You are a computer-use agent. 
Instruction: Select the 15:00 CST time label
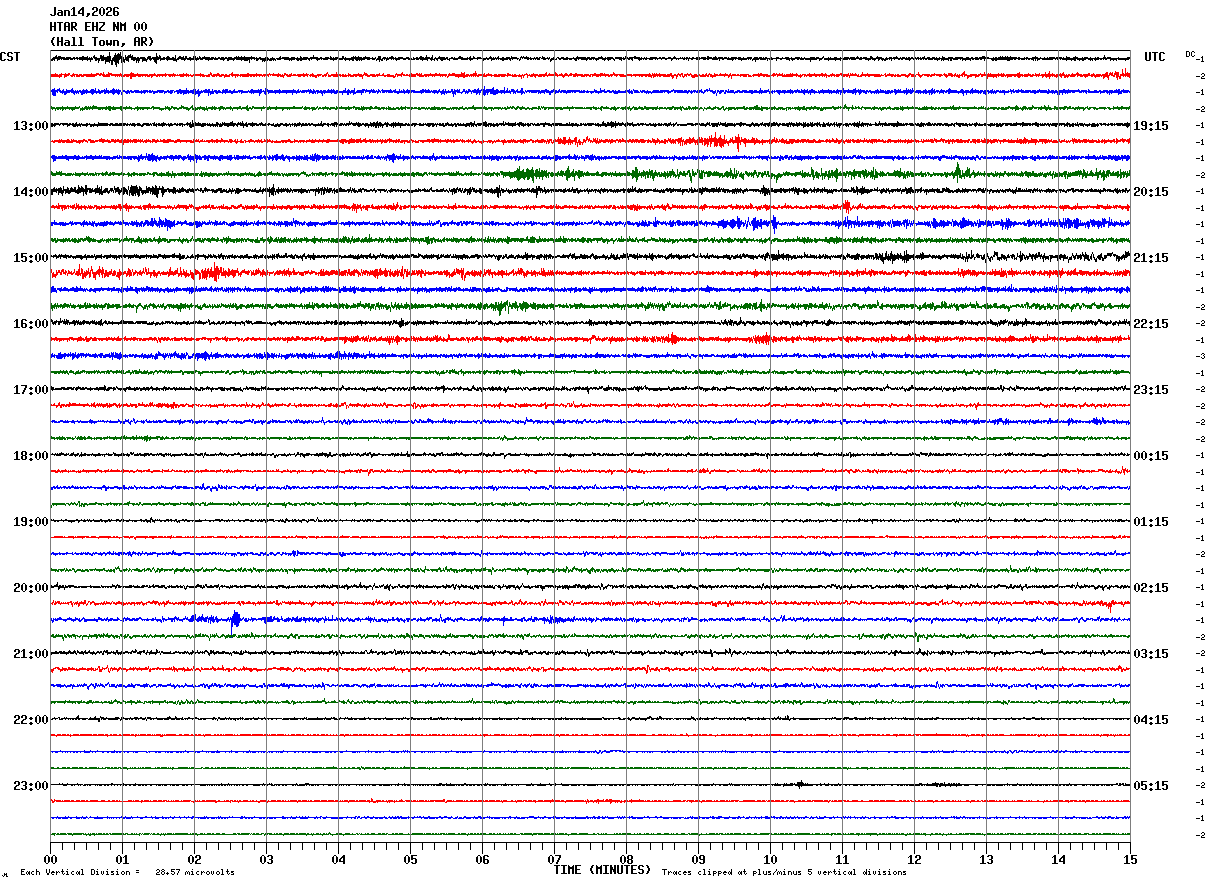30,258
